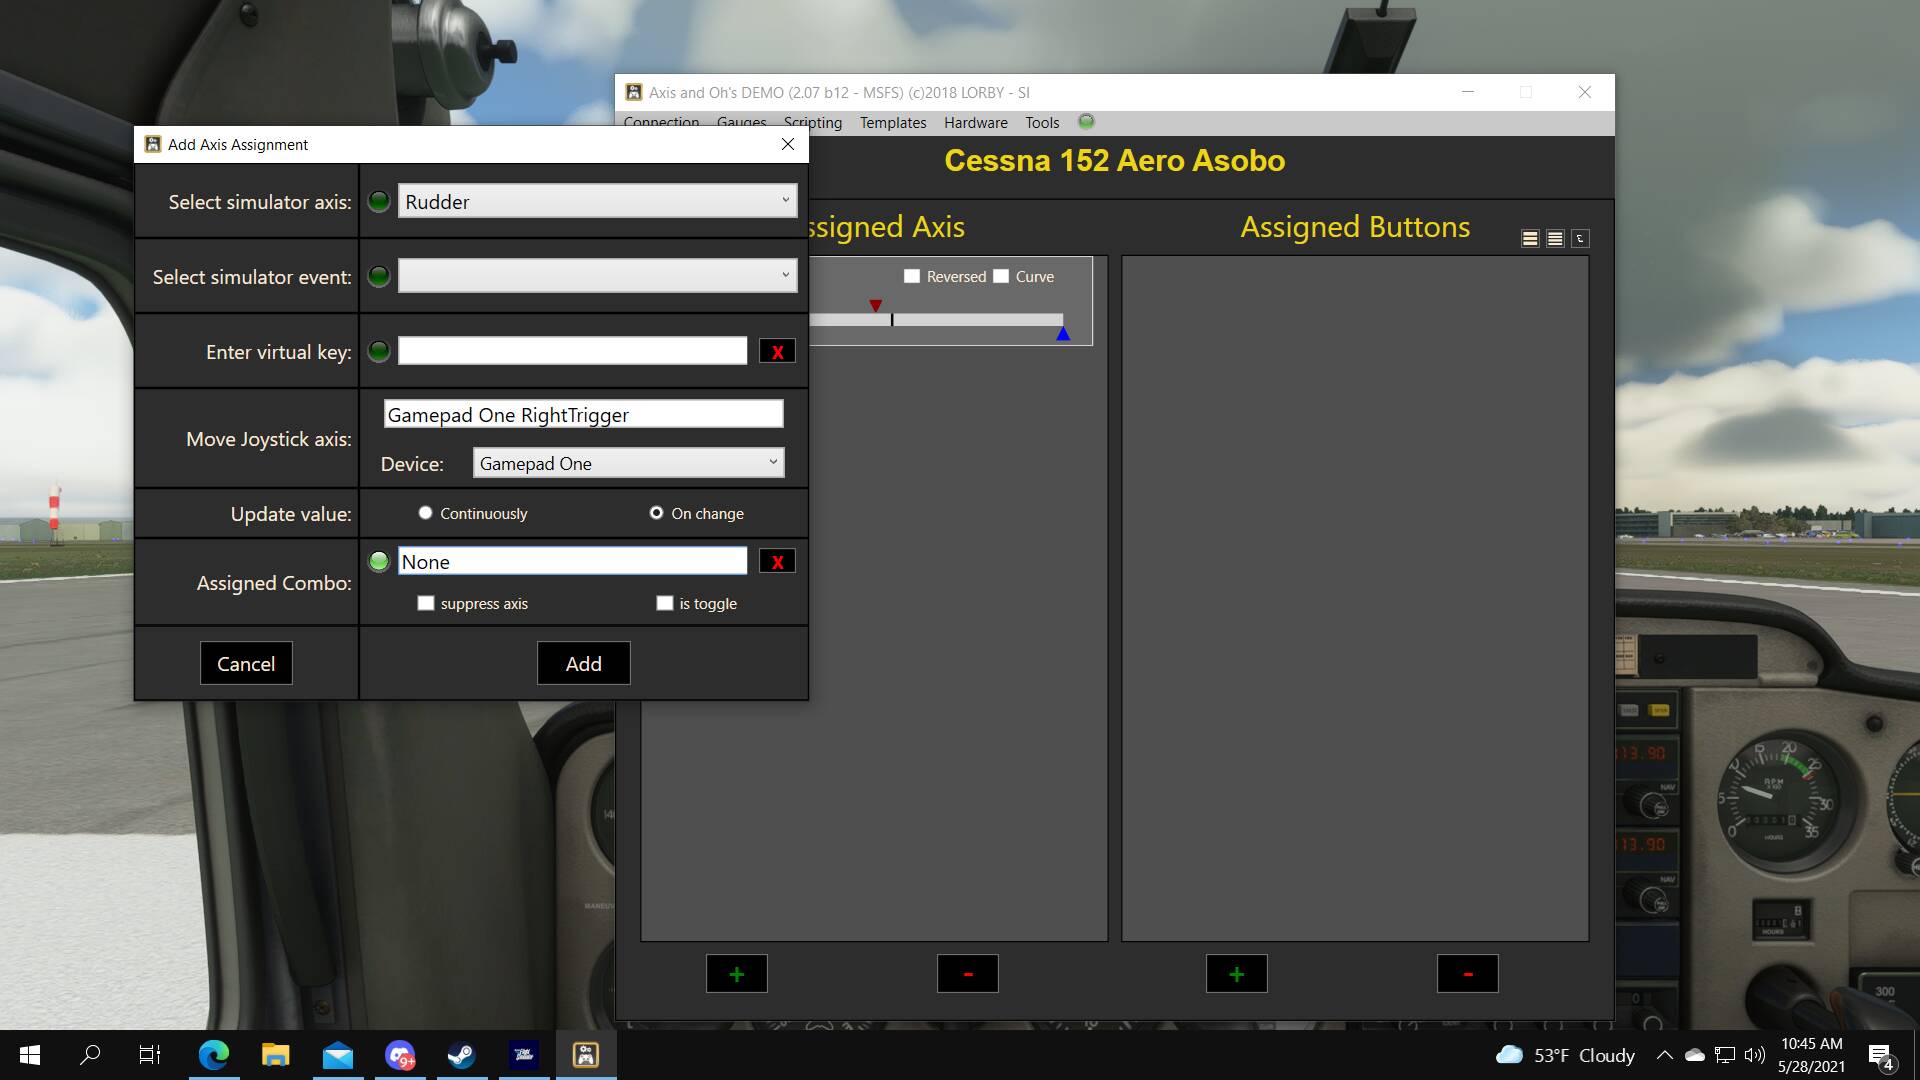The image size is (1920, 1080).
Task: Click Add button in dialog
Action: coord(584,663)
